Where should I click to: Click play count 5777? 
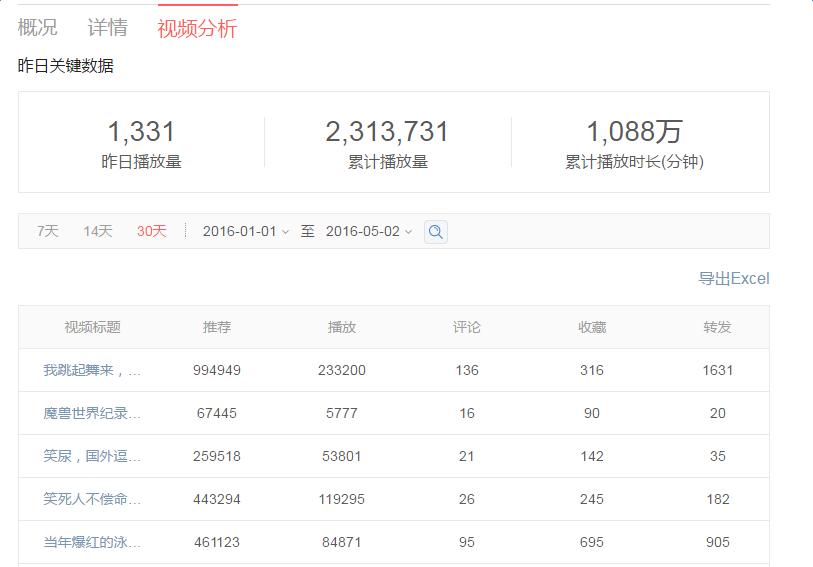[342, 413]
